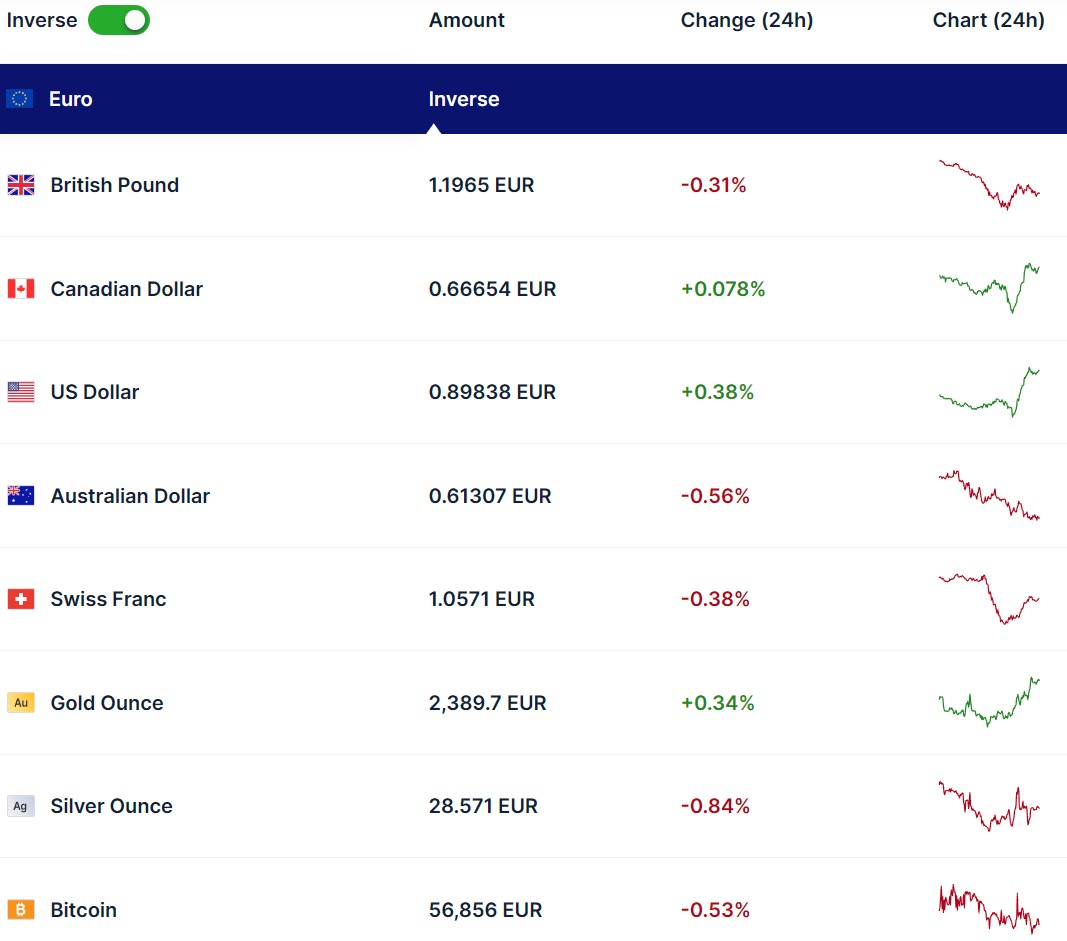
Task: Click the Inverse label in blue header
Action: tap(464, 99)
